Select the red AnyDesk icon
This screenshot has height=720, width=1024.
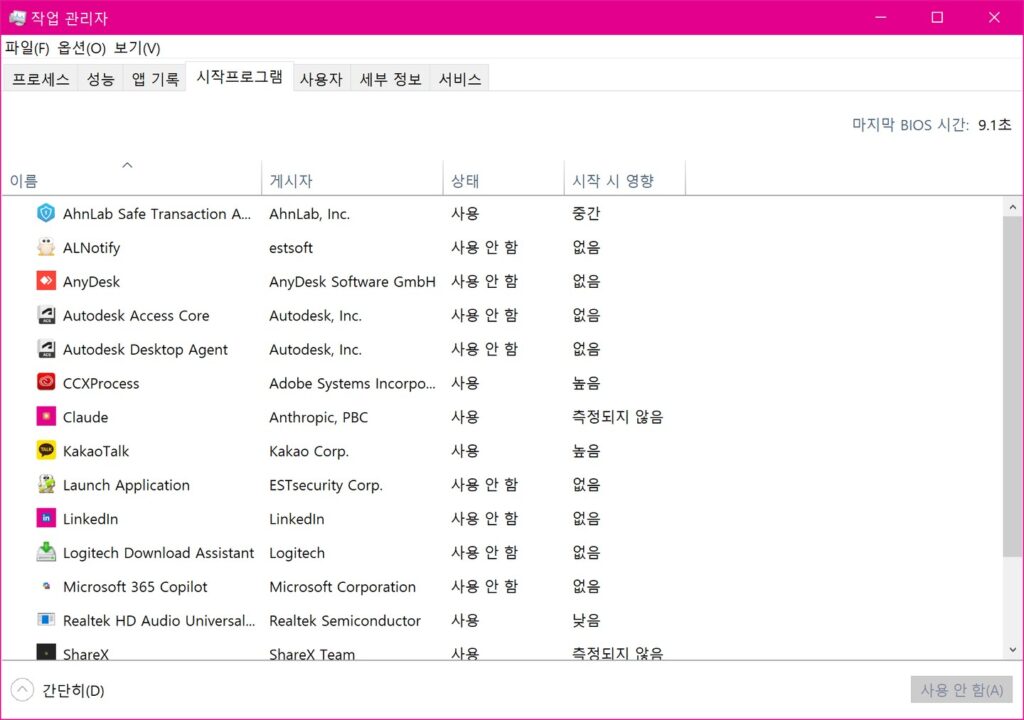pyautogui.click(x=46, y=281)
